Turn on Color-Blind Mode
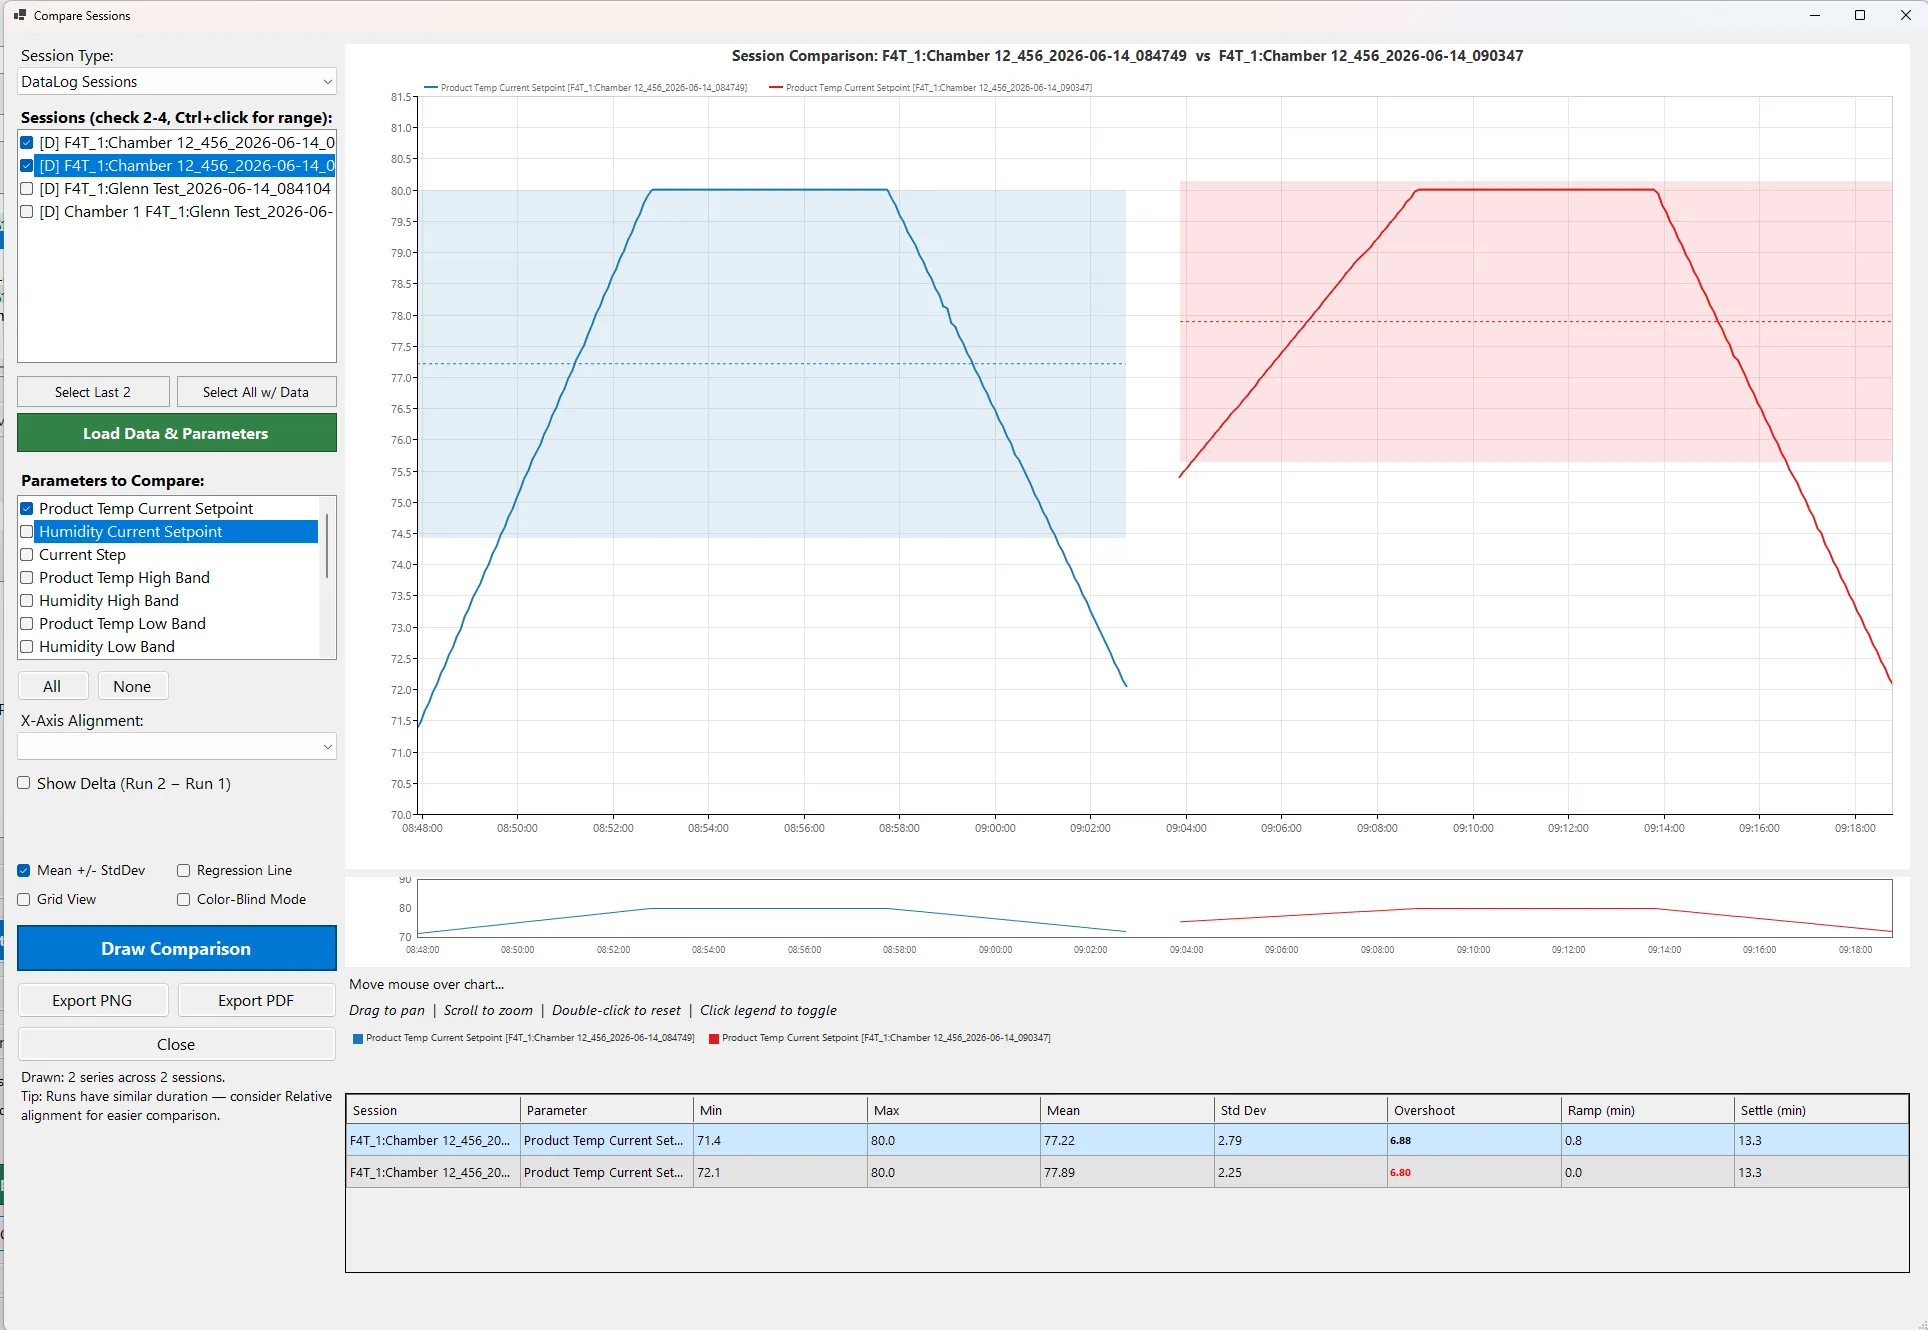This screenshot has width=1928, height=1330. [x=184, y=900]
